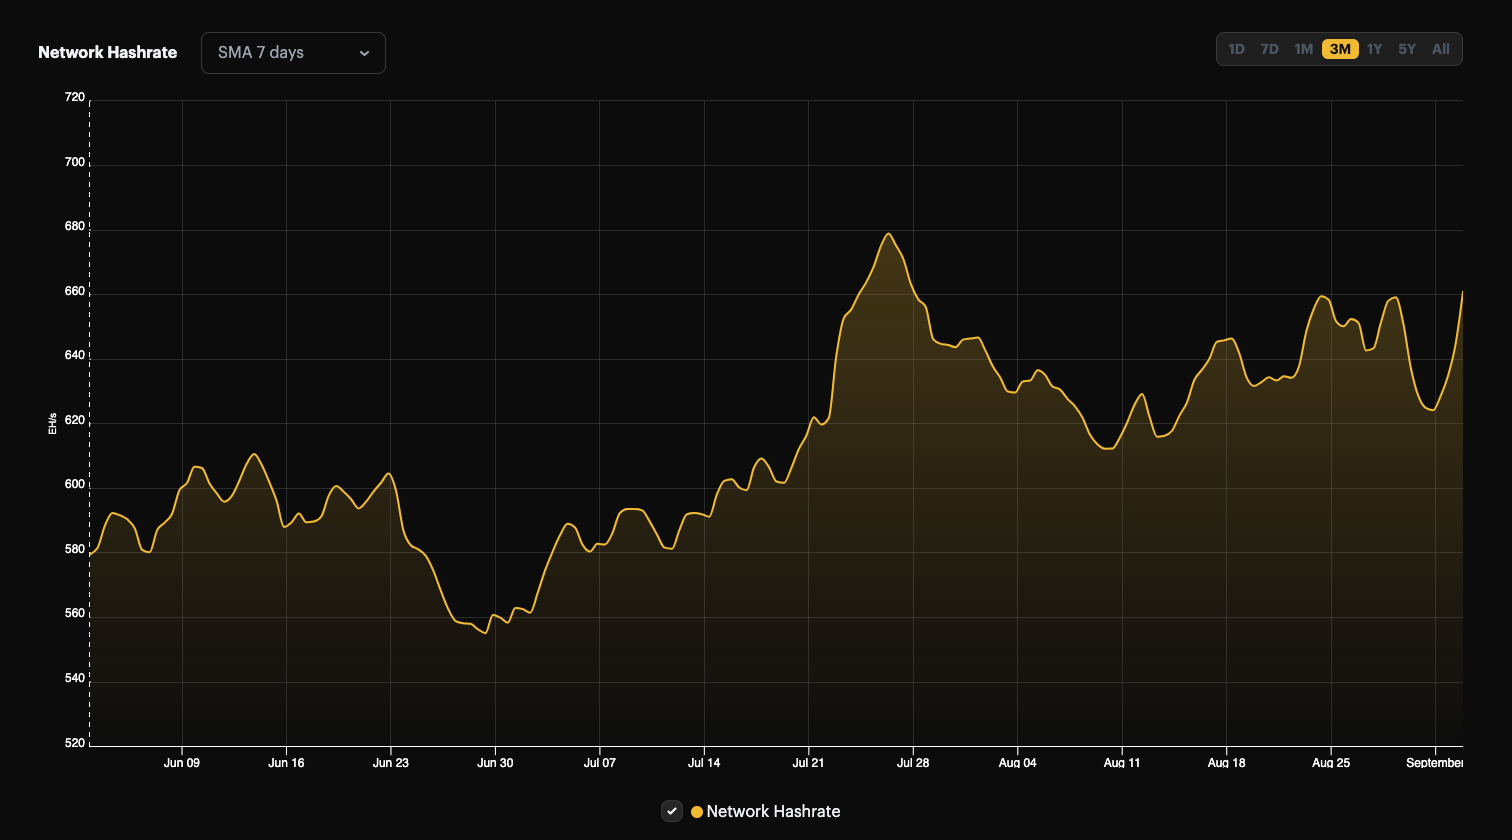Click the chevron on the SMA selector
1512x840 pixels.
[x=365, y=53]
